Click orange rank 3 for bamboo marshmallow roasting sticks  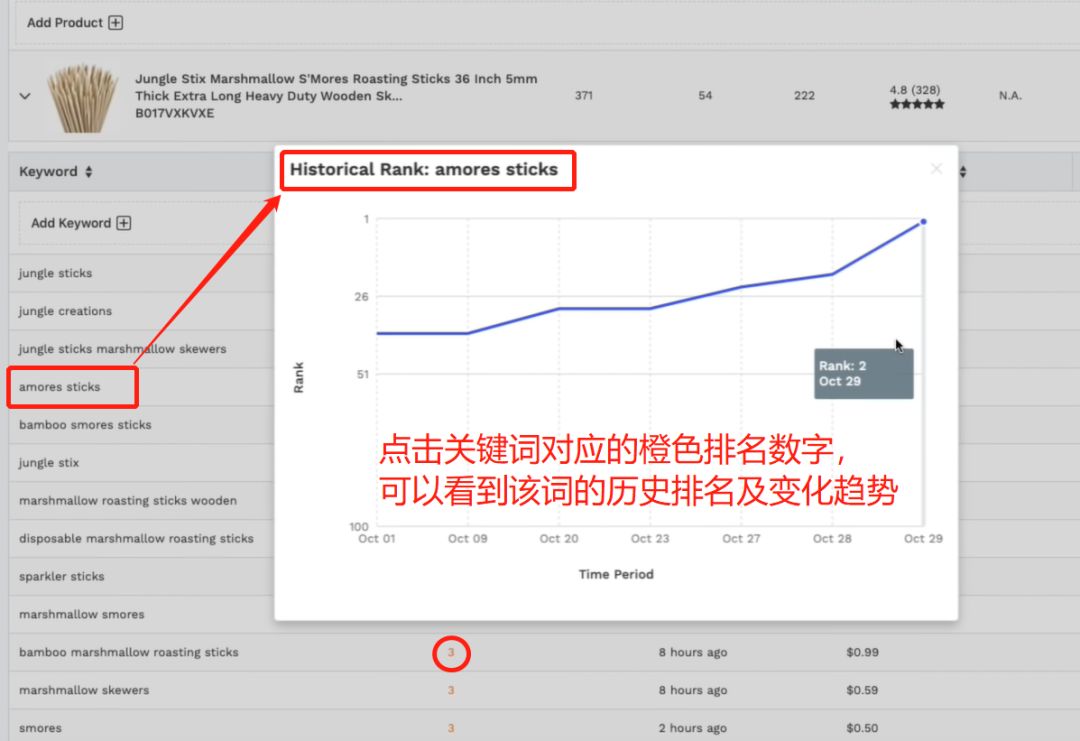pos(451,653)
